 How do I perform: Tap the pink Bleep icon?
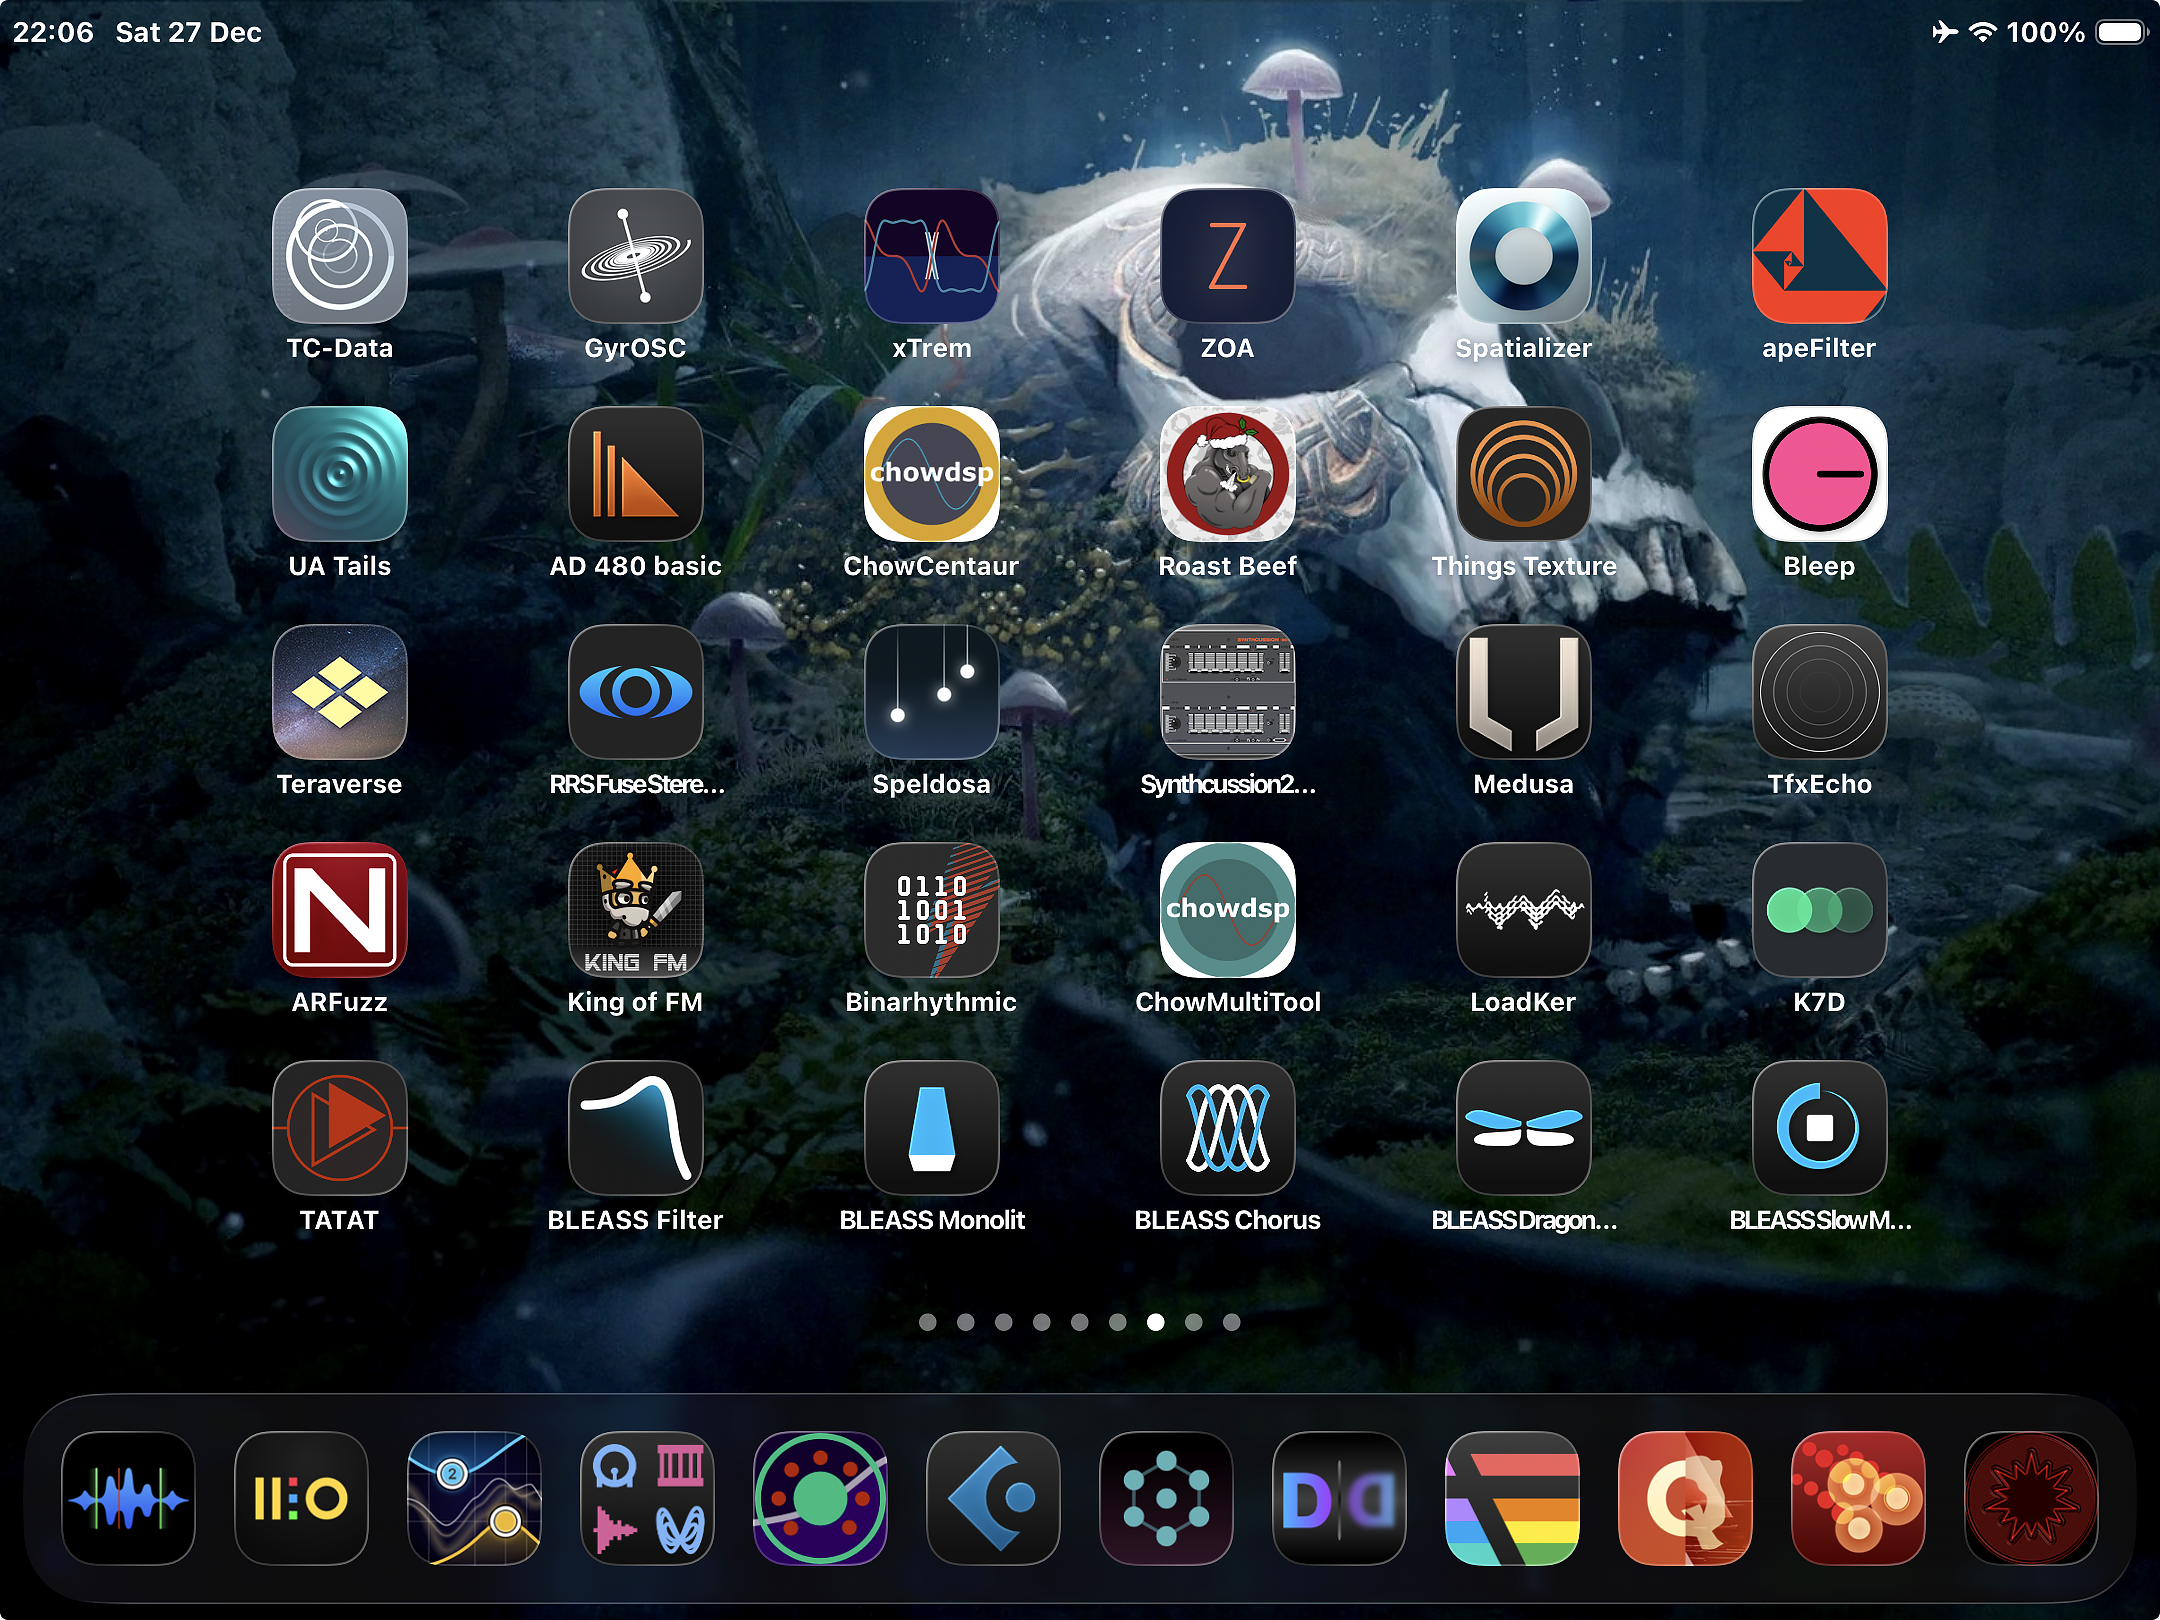(1819, 474)
